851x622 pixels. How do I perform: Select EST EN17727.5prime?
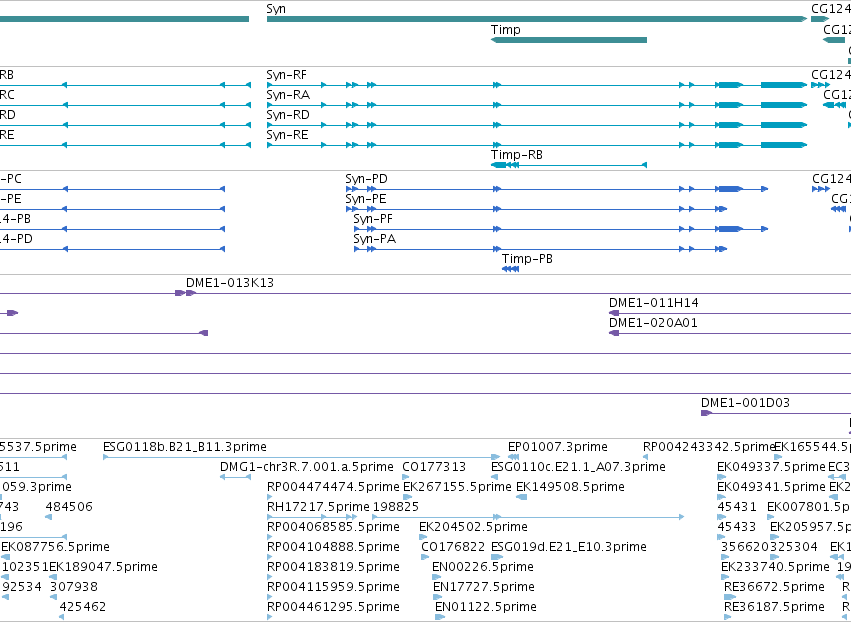click(x=484, y=587)
